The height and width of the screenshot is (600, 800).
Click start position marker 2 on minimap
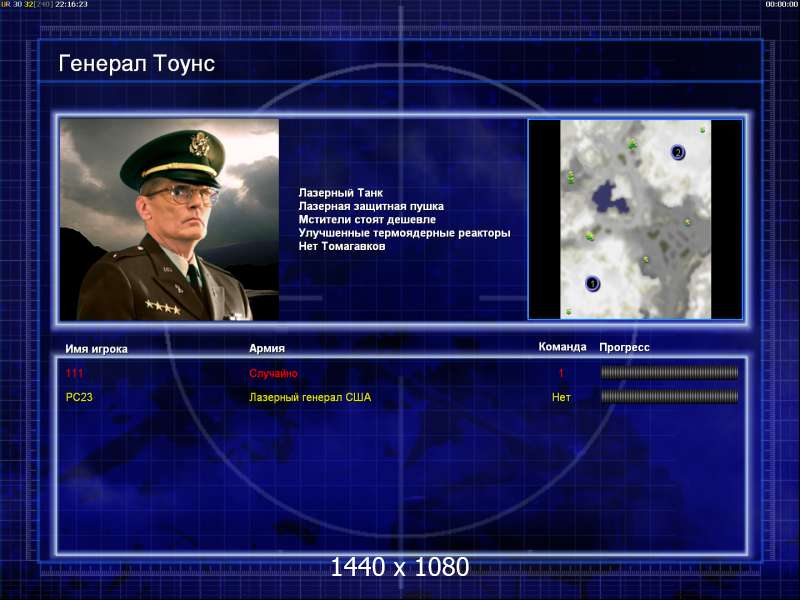point(678,152)
